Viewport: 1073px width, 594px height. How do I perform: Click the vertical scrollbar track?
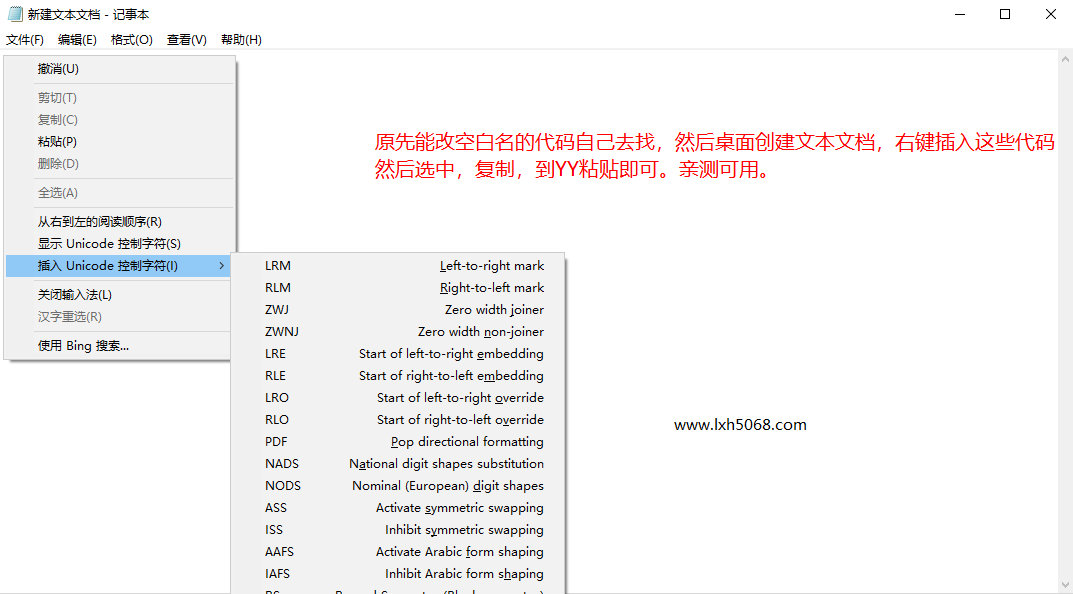click(x=1065, y=320)
